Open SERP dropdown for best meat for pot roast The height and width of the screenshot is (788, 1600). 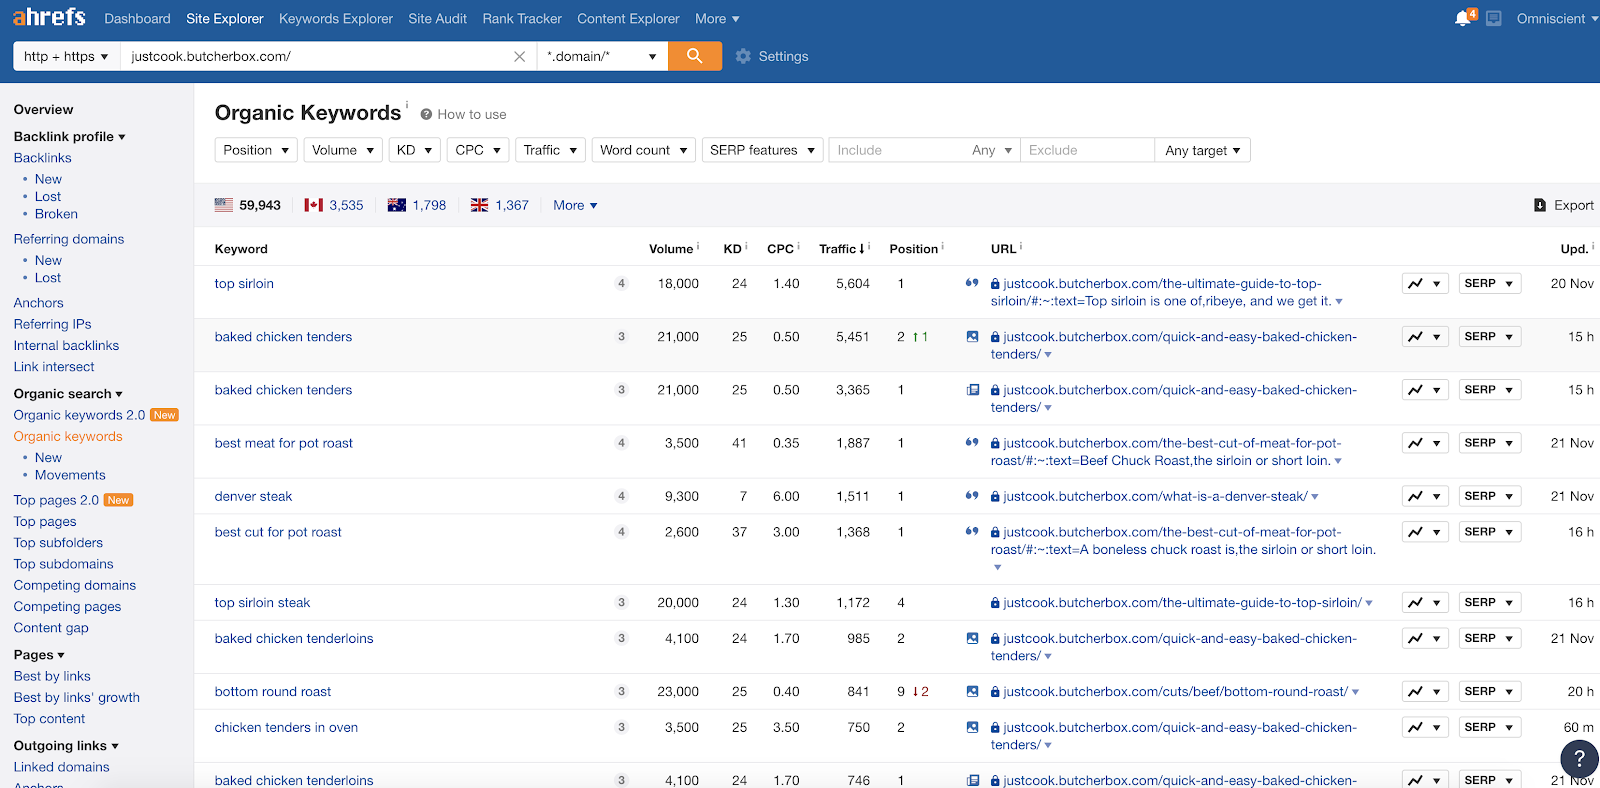coord(1489,443)
